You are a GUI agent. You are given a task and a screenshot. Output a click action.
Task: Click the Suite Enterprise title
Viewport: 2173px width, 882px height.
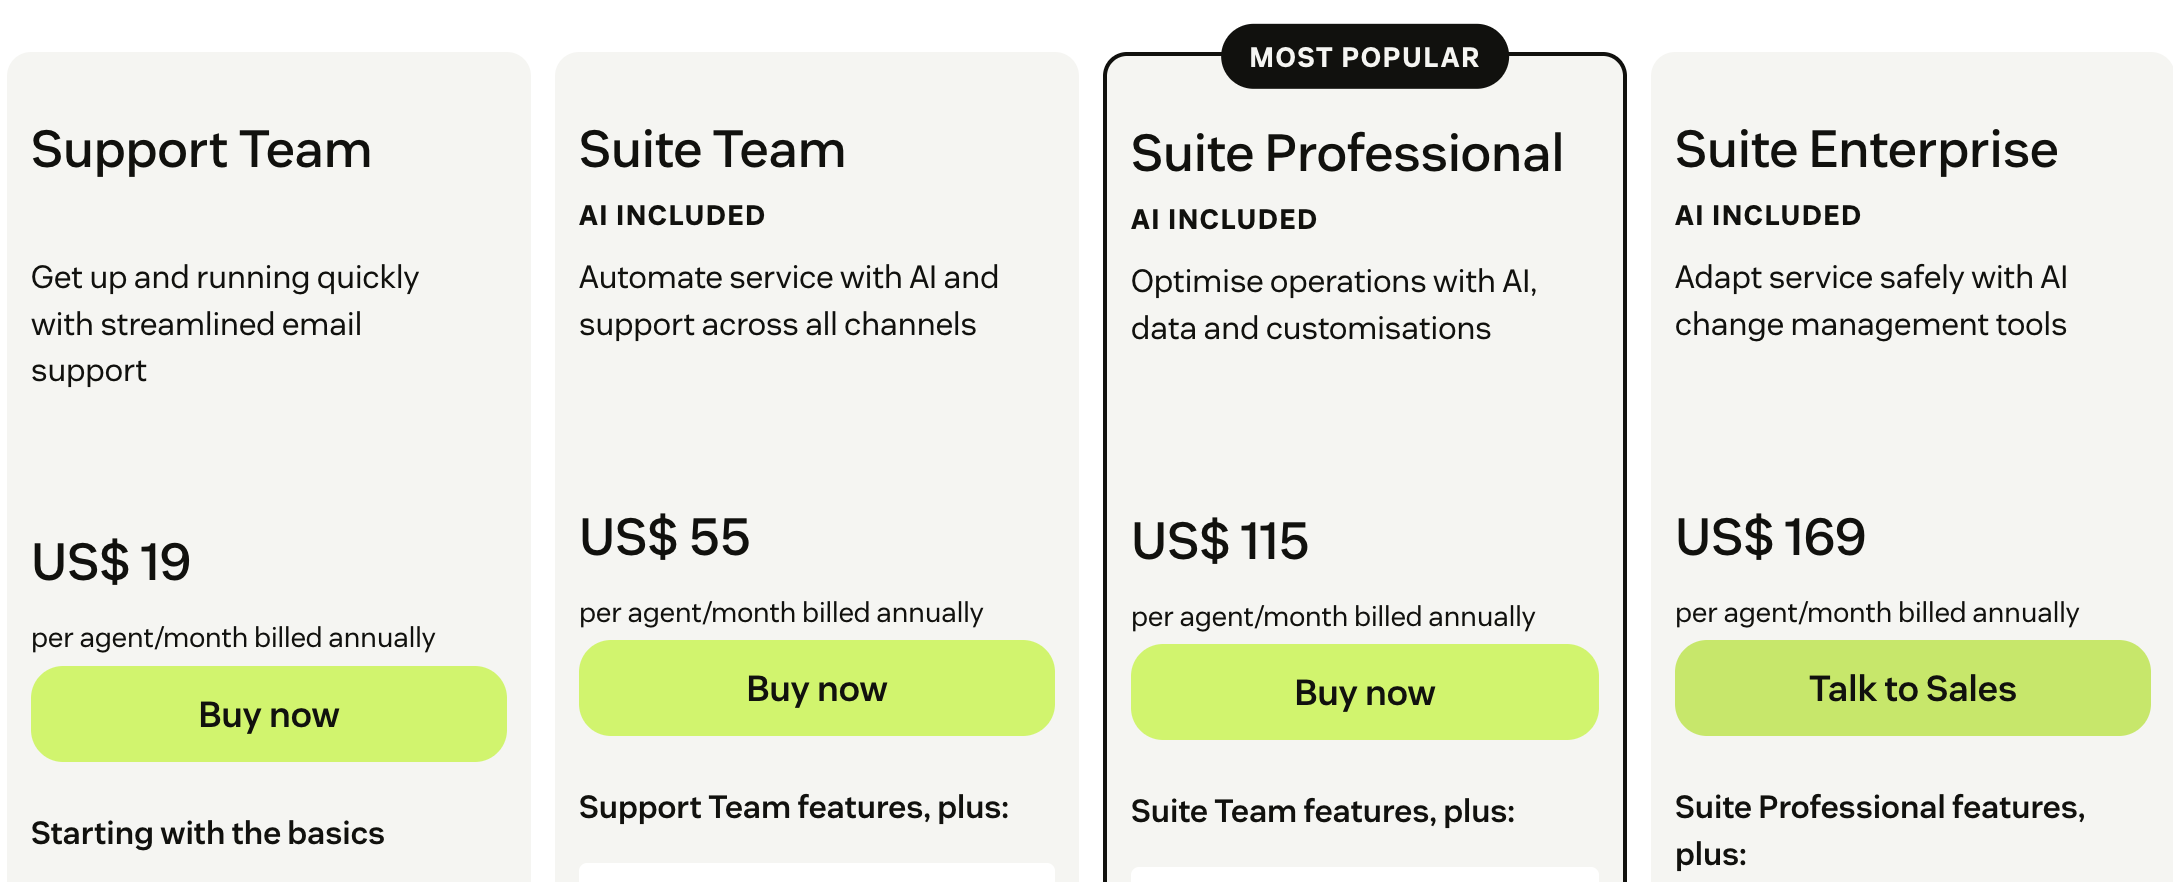(1866, 150)
